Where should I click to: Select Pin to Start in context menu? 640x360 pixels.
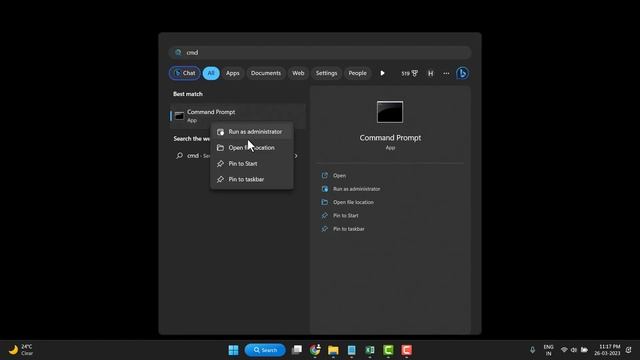pos(252,164)
